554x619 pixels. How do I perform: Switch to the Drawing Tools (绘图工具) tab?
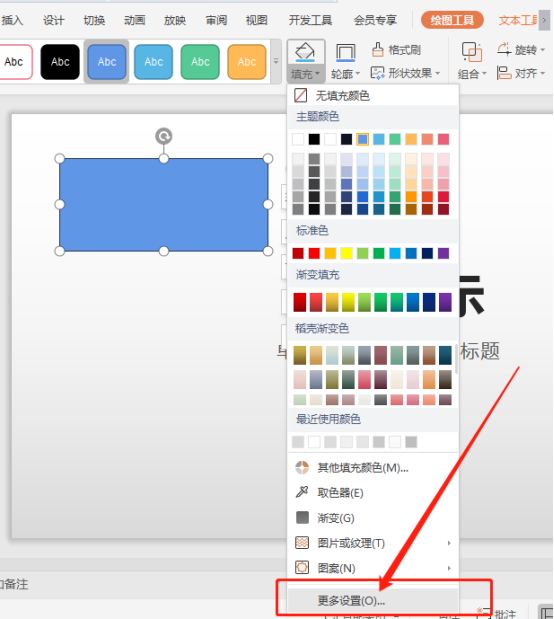coord(452,20)
